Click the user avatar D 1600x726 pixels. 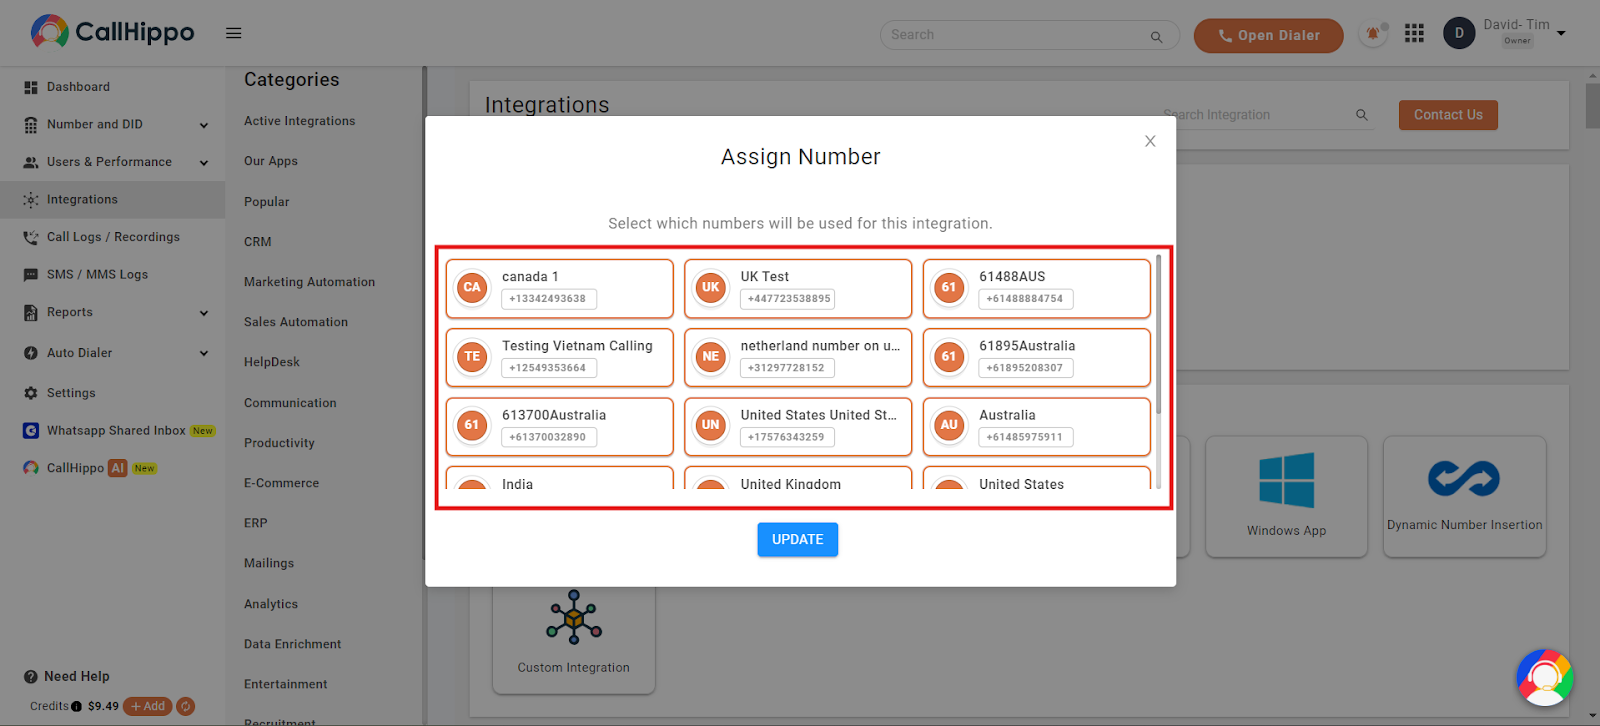(1459, 33)
